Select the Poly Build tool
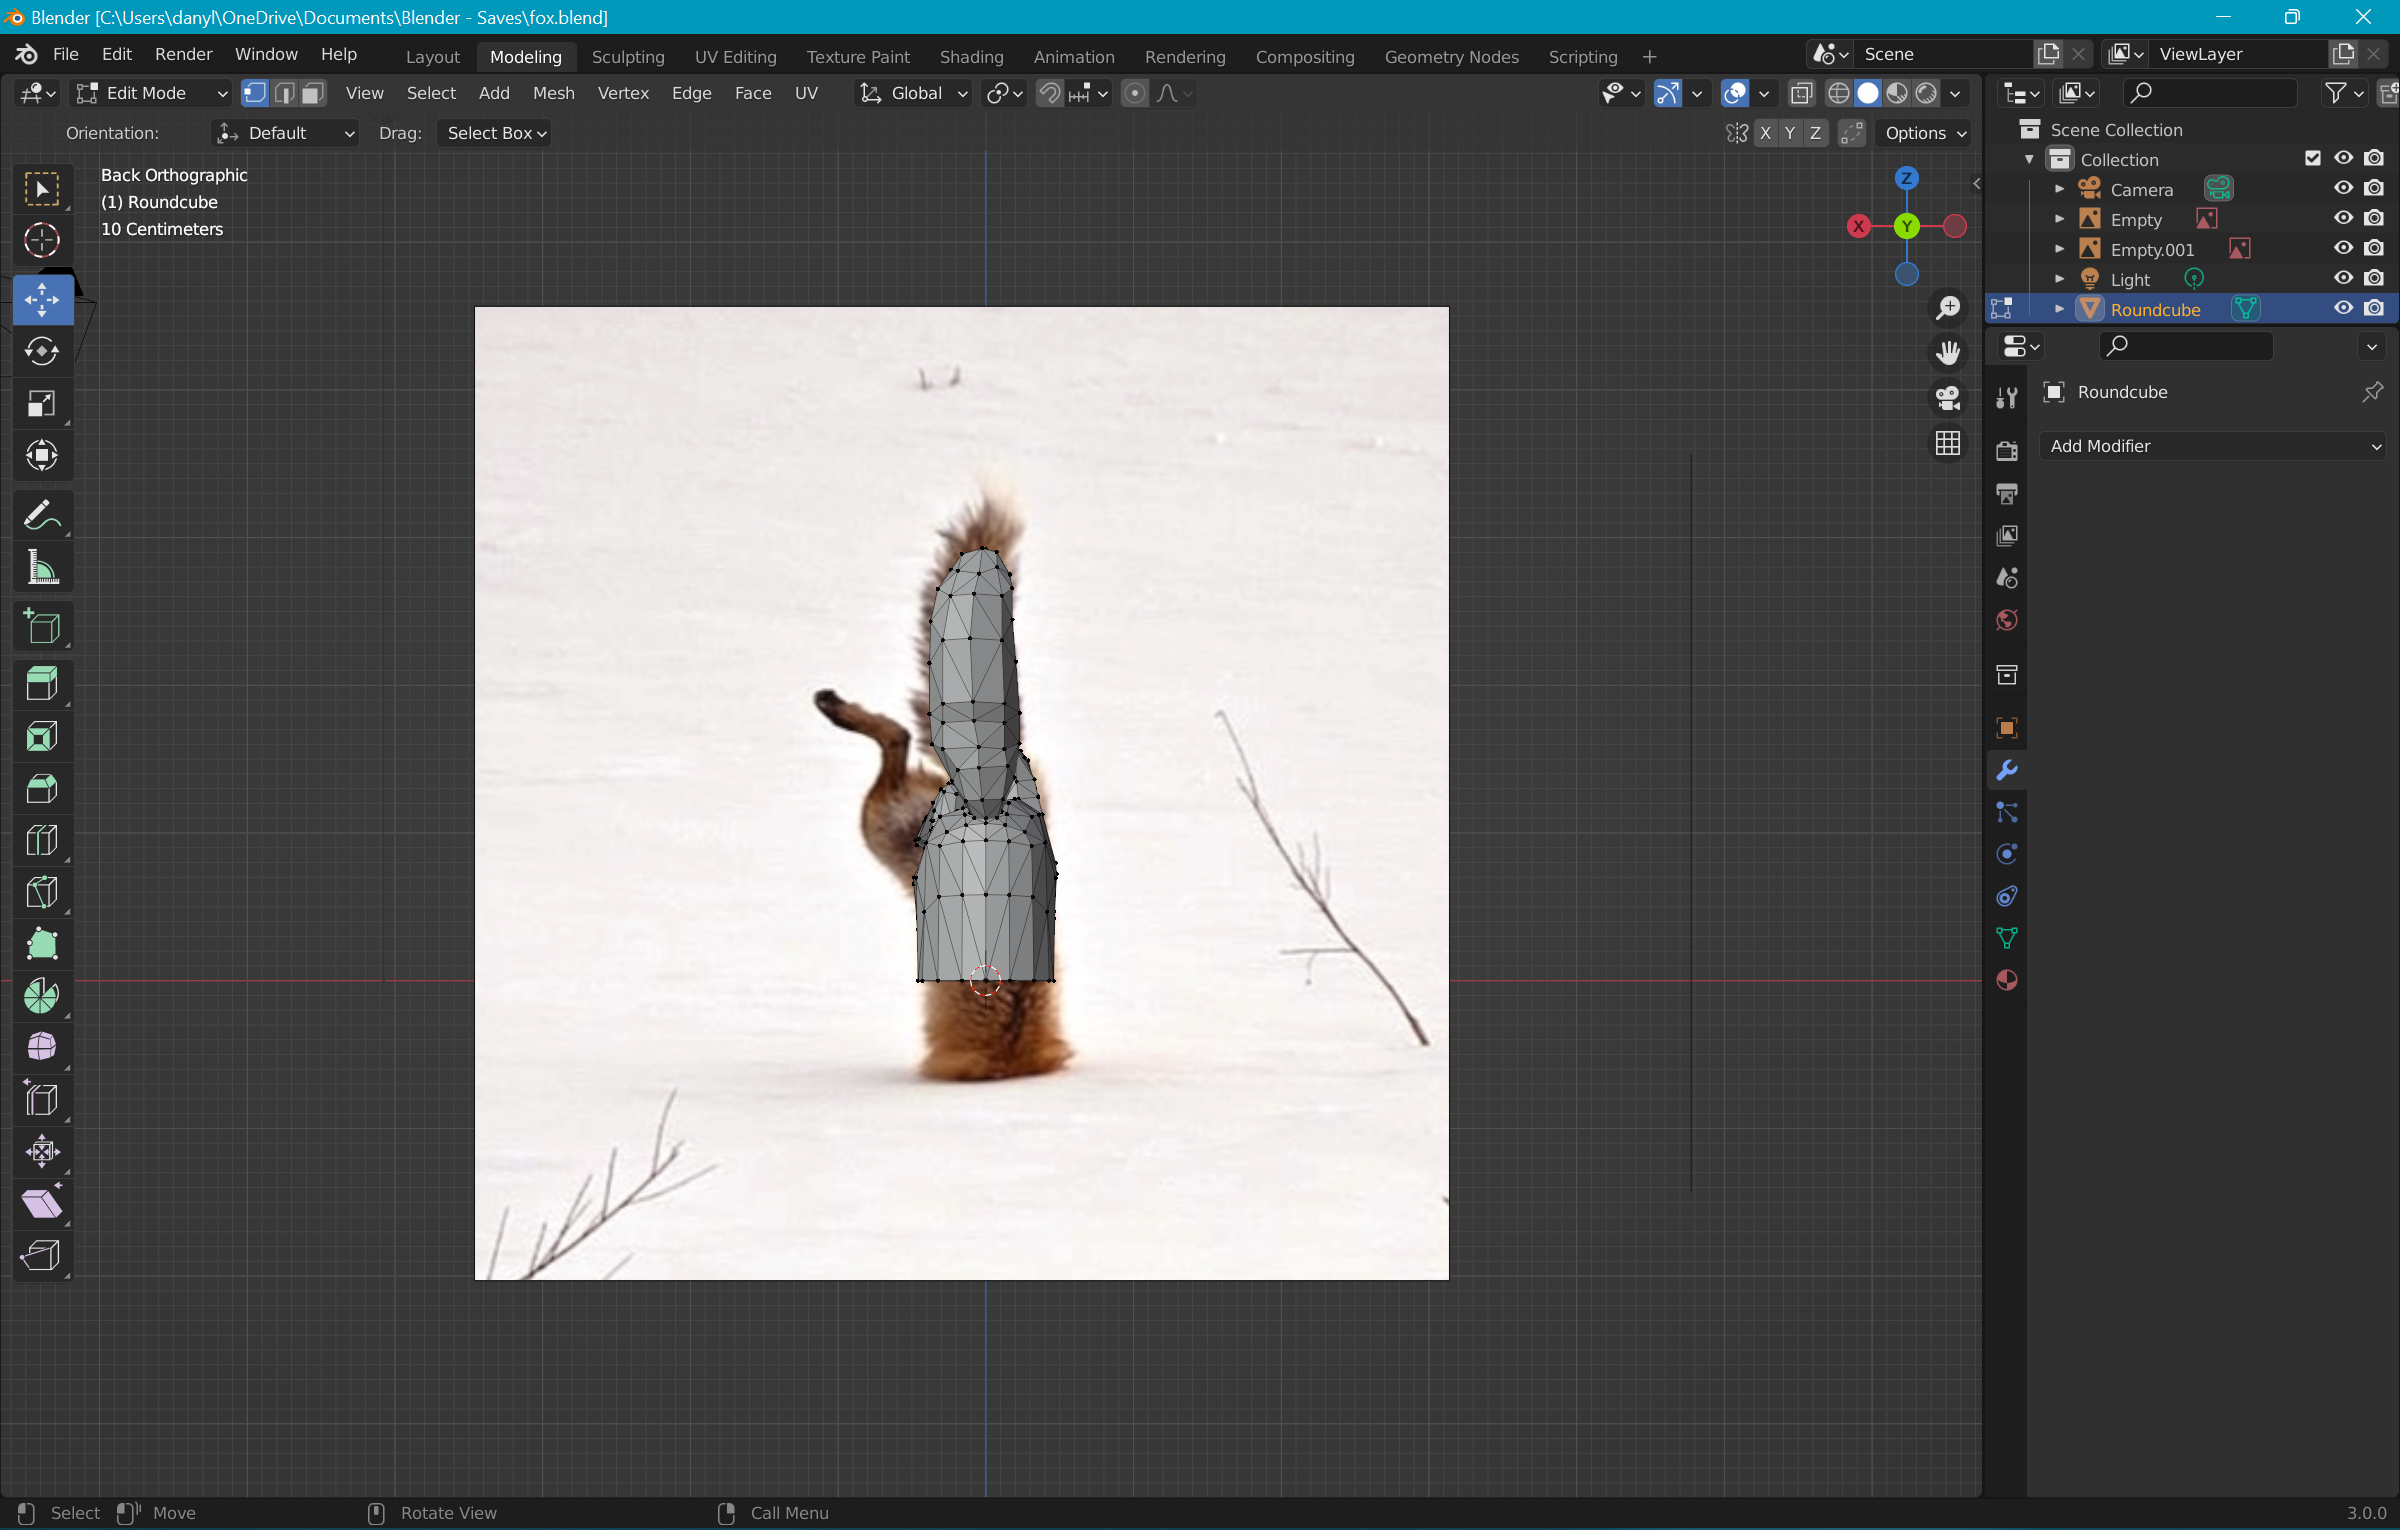 point(42,944)
